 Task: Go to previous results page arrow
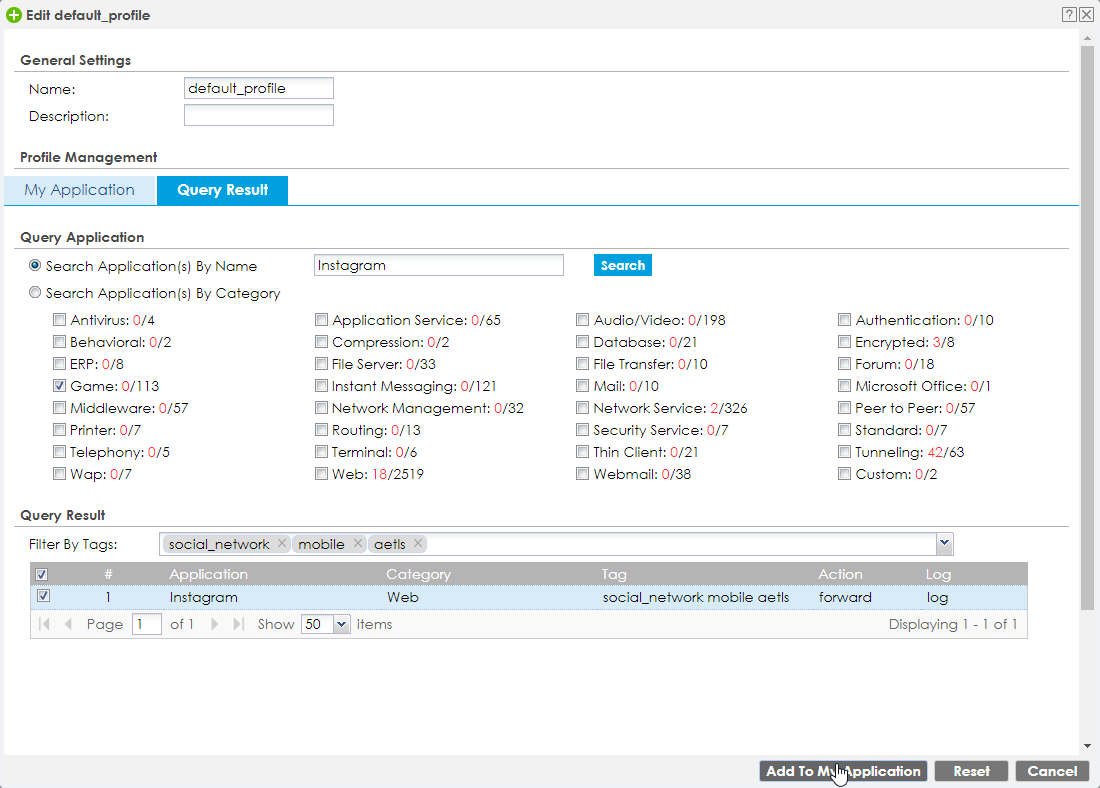click(x=68, y=624)
